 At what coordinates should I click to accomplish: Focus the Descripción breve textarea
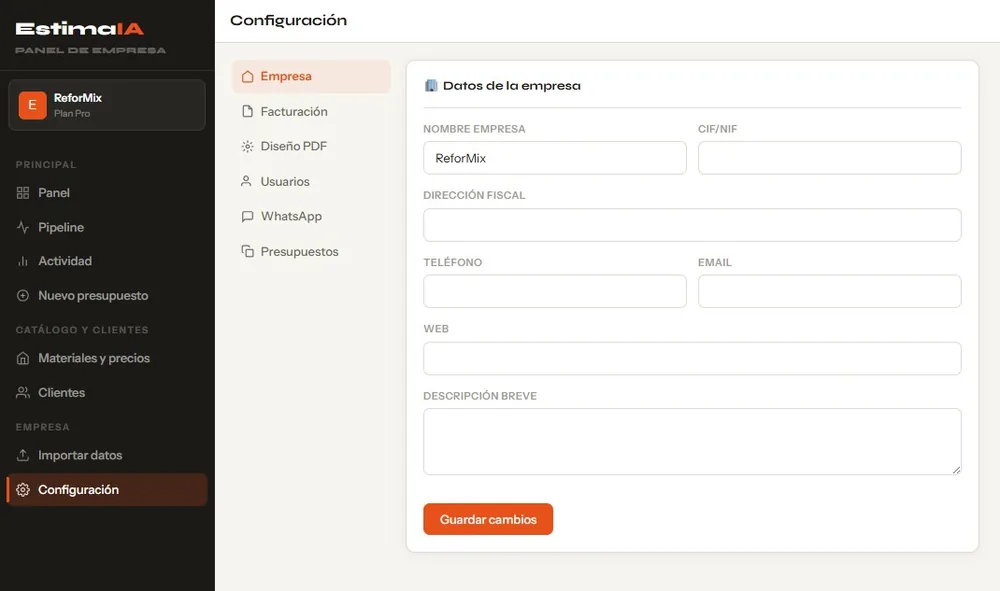(x=692, y=442)
